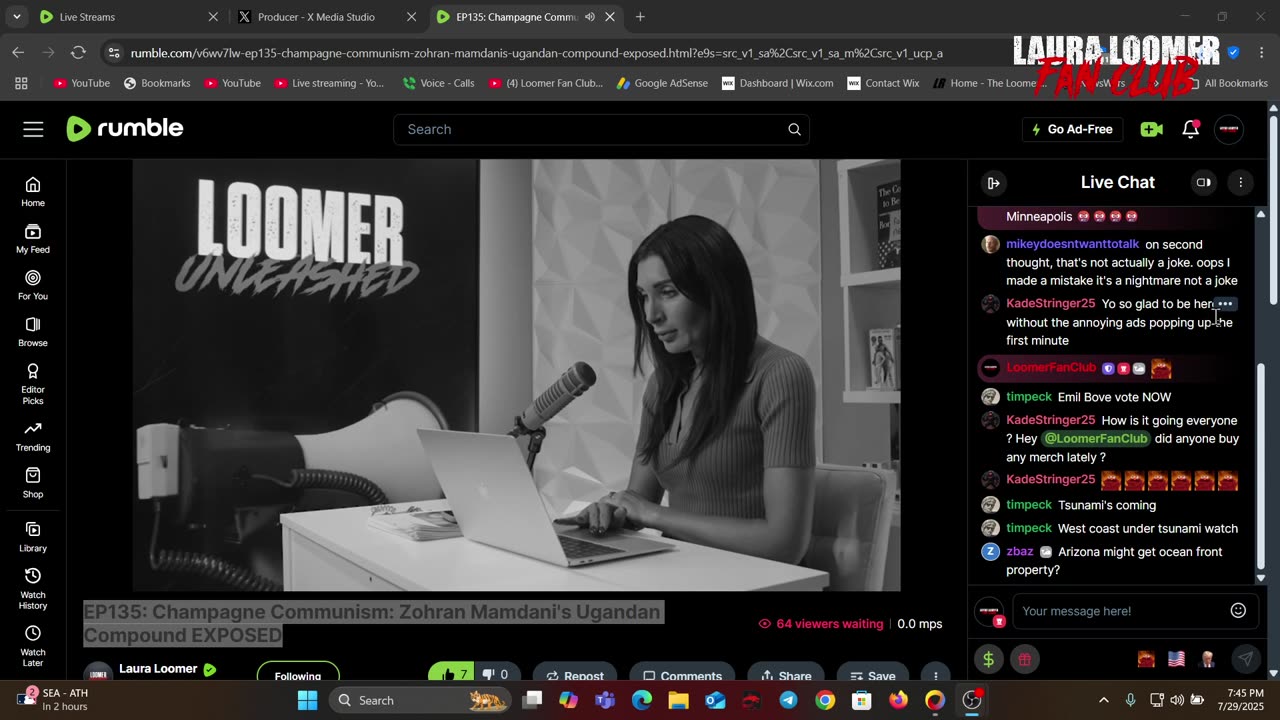Open the Windows Start menu
The image size is (1280, 720).
tap(307, 700)
